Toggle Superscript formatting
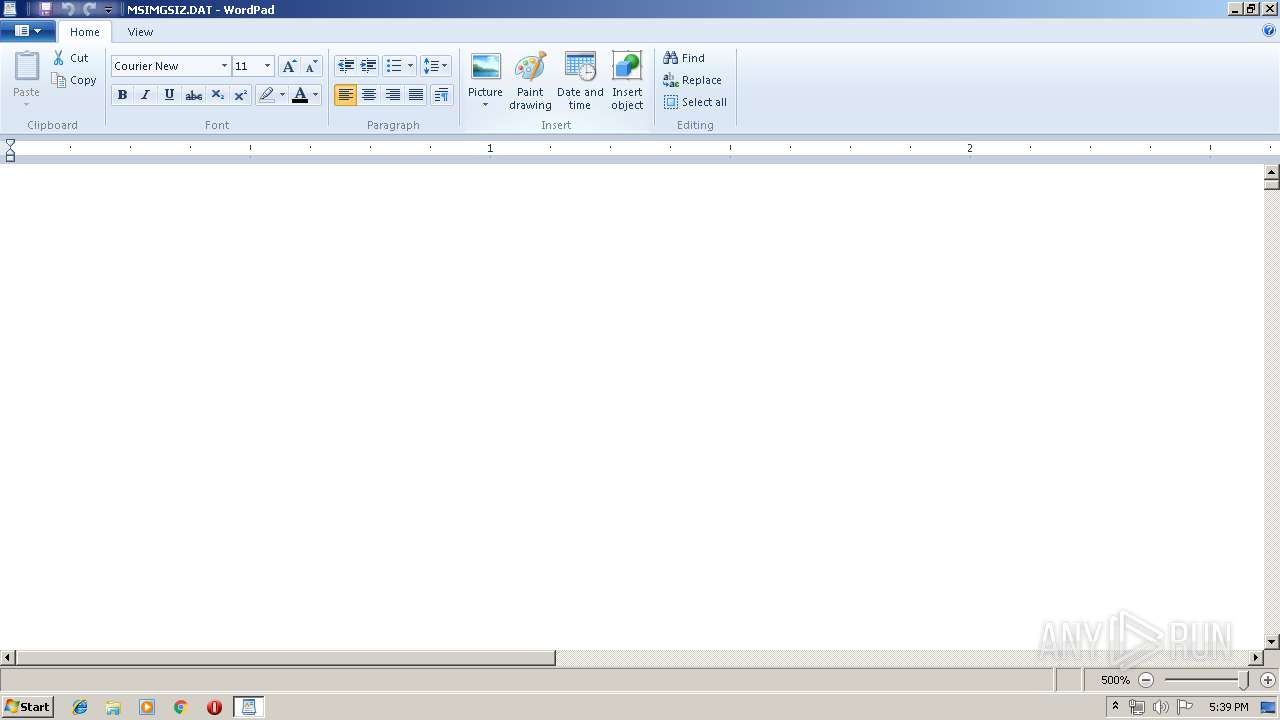 coord(240,95)
